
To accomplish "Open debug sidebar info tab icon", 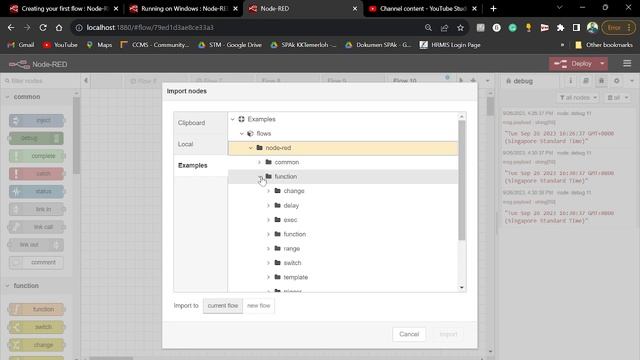I will click(x=571, y=81).
